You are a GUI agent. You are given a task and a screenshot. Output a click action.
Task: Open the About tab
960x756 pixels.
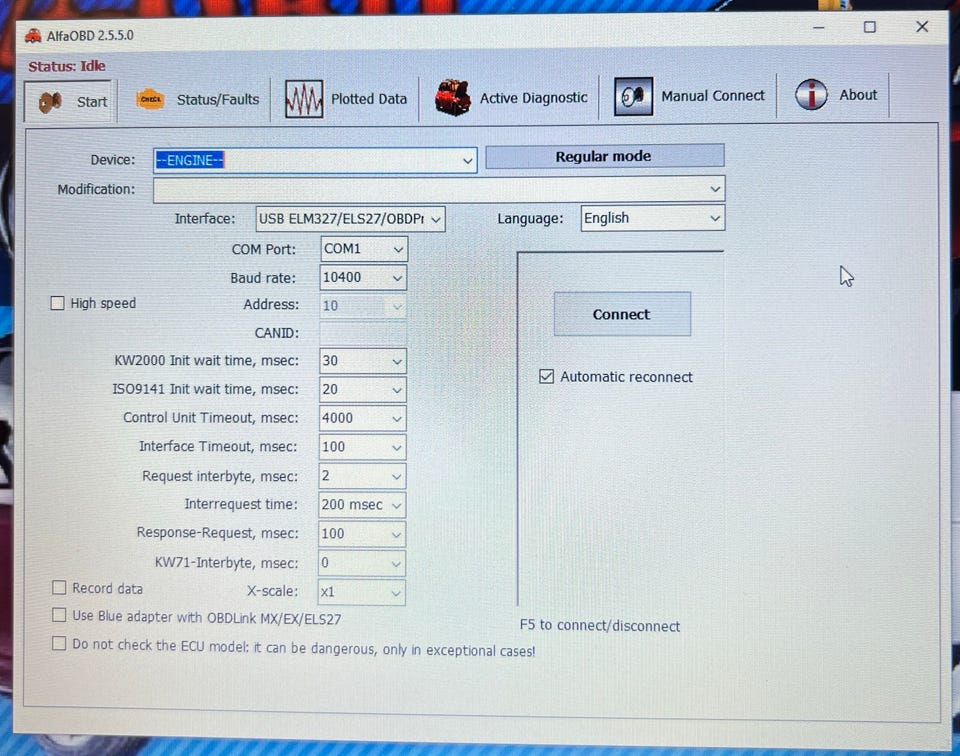[x=835, y=95]
